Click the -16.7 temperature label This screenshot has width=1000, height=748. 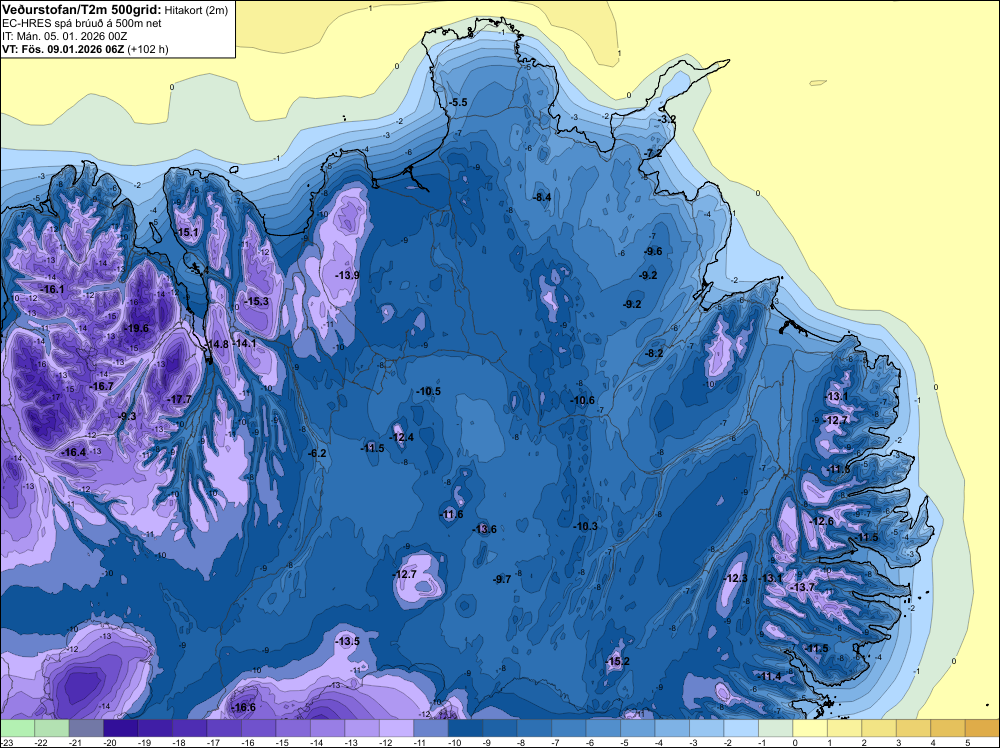(x=101, y=386)
